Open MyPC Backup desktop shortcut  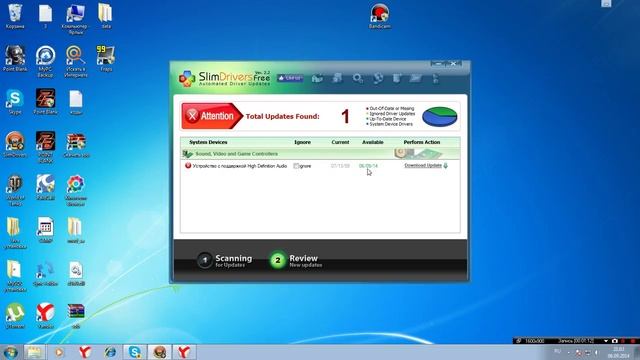click(x=45, y=61)
